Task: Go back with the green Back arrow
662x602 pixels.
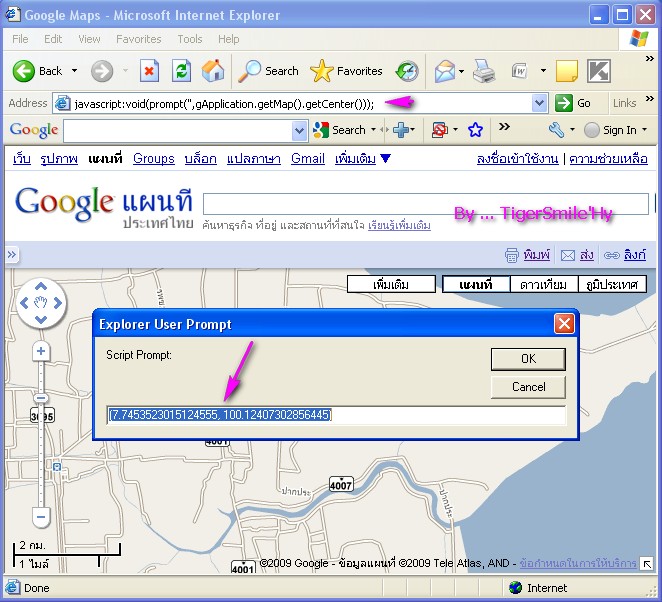Action: click(24, 71)
